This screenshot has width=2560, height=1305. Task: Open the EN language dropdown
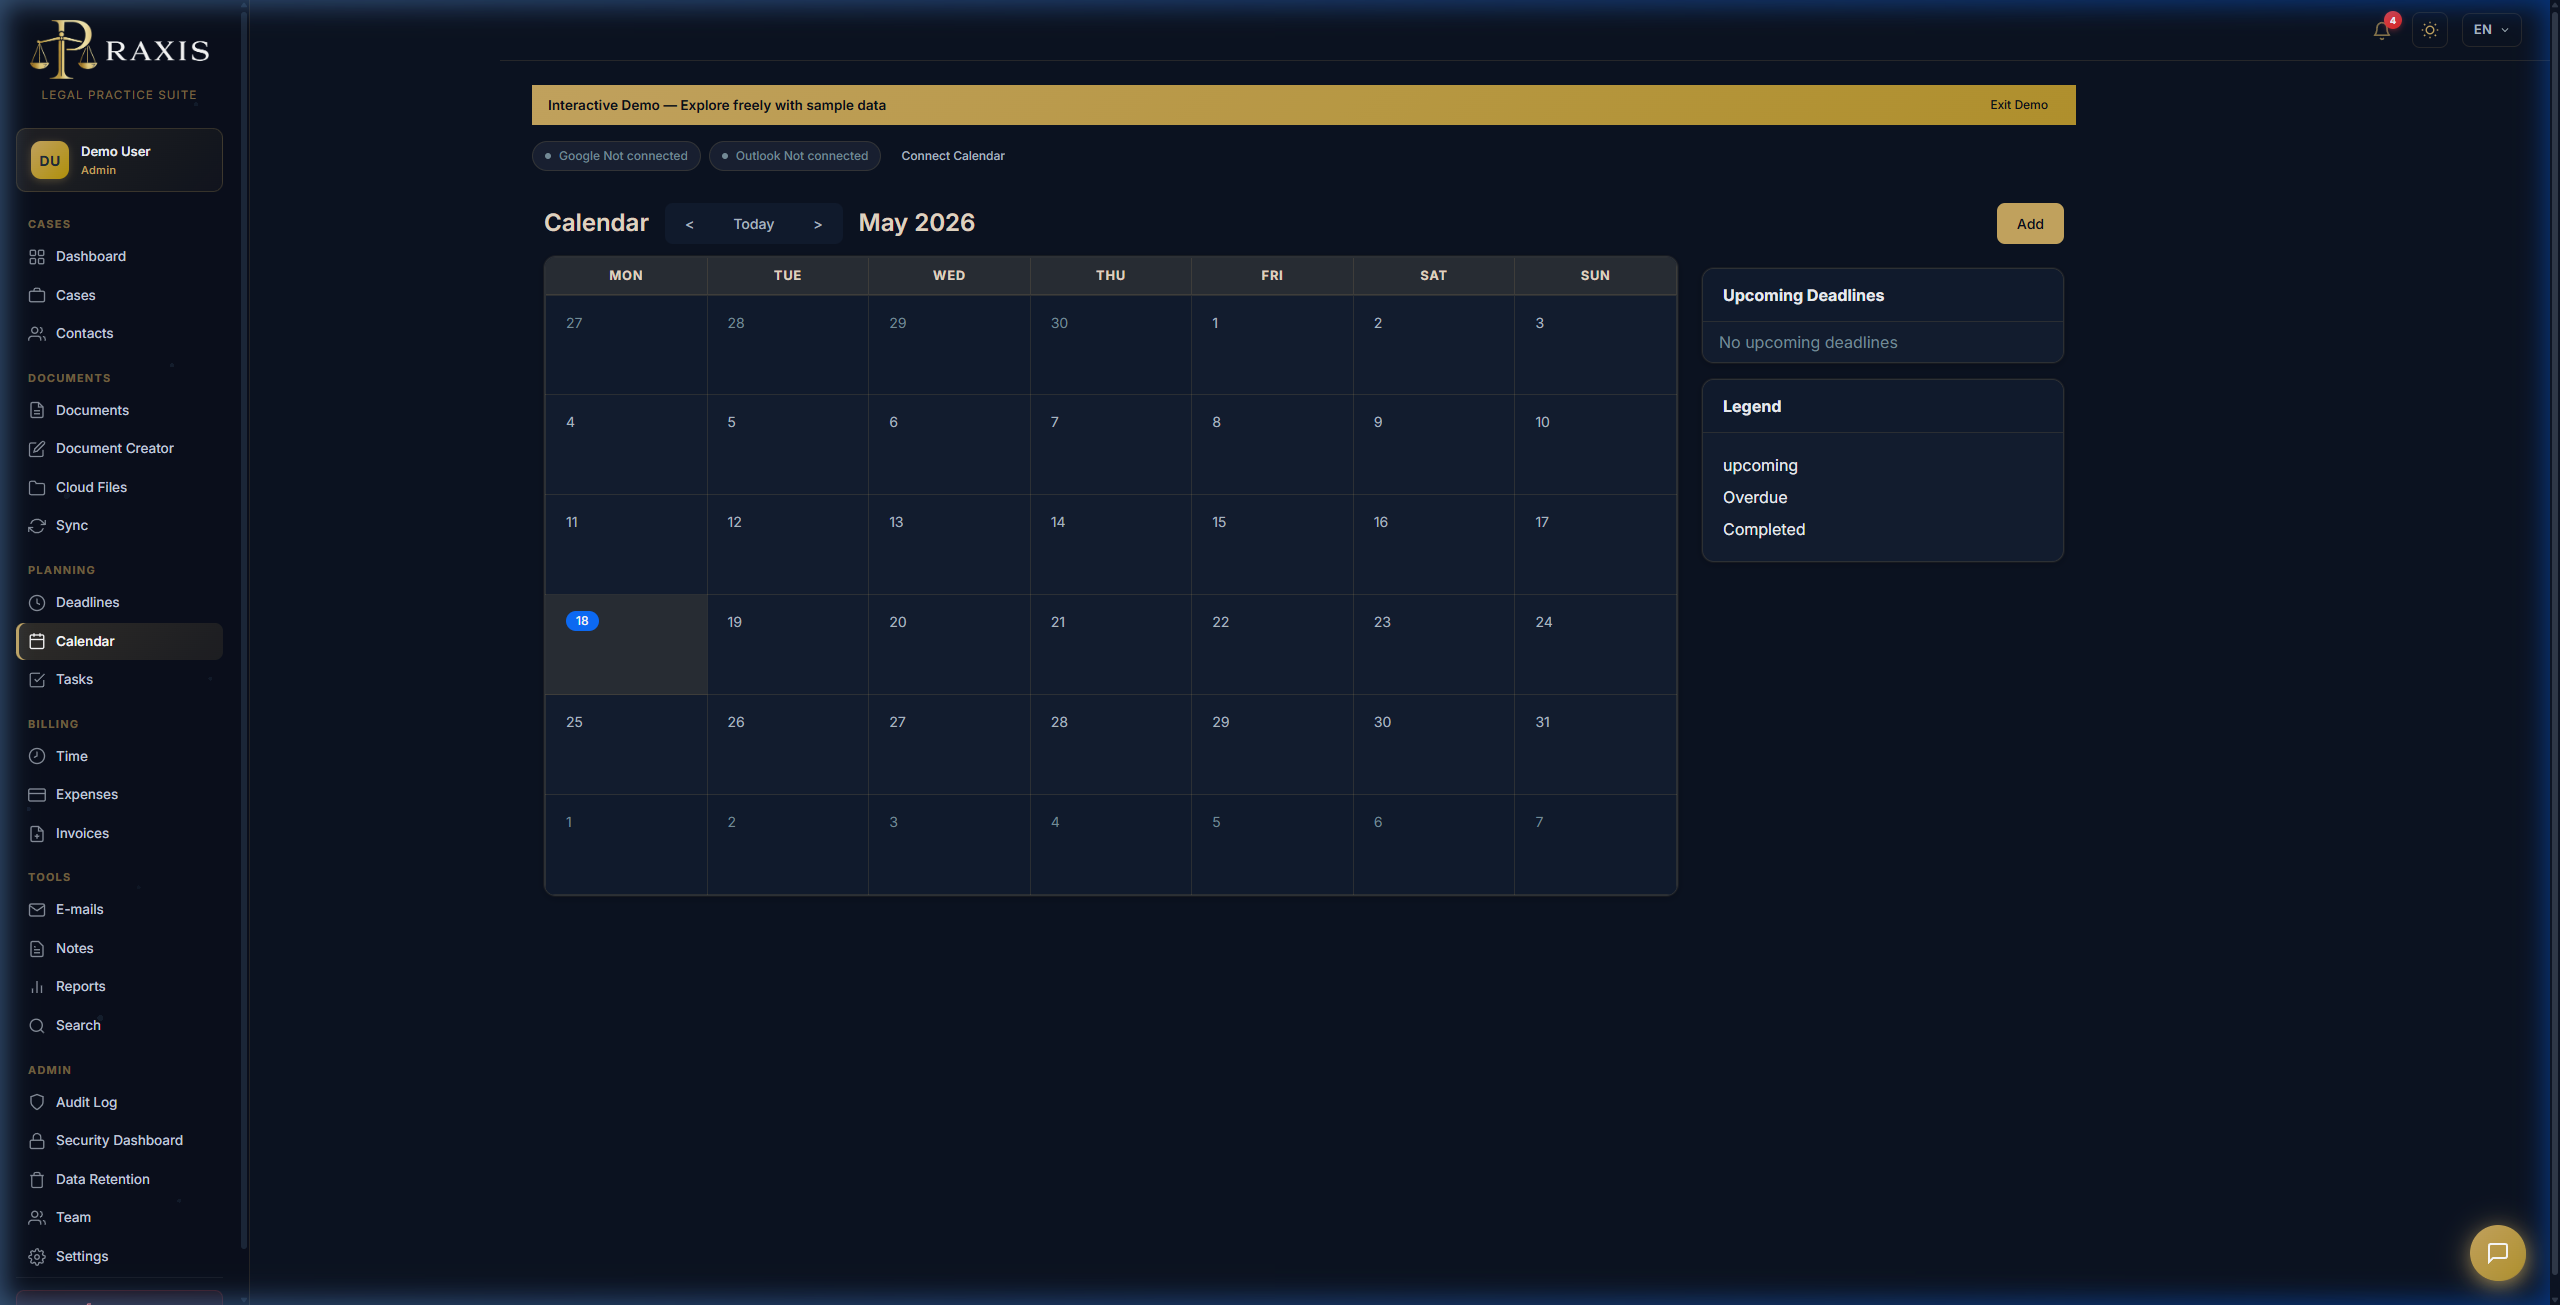tap(2491, 30)
